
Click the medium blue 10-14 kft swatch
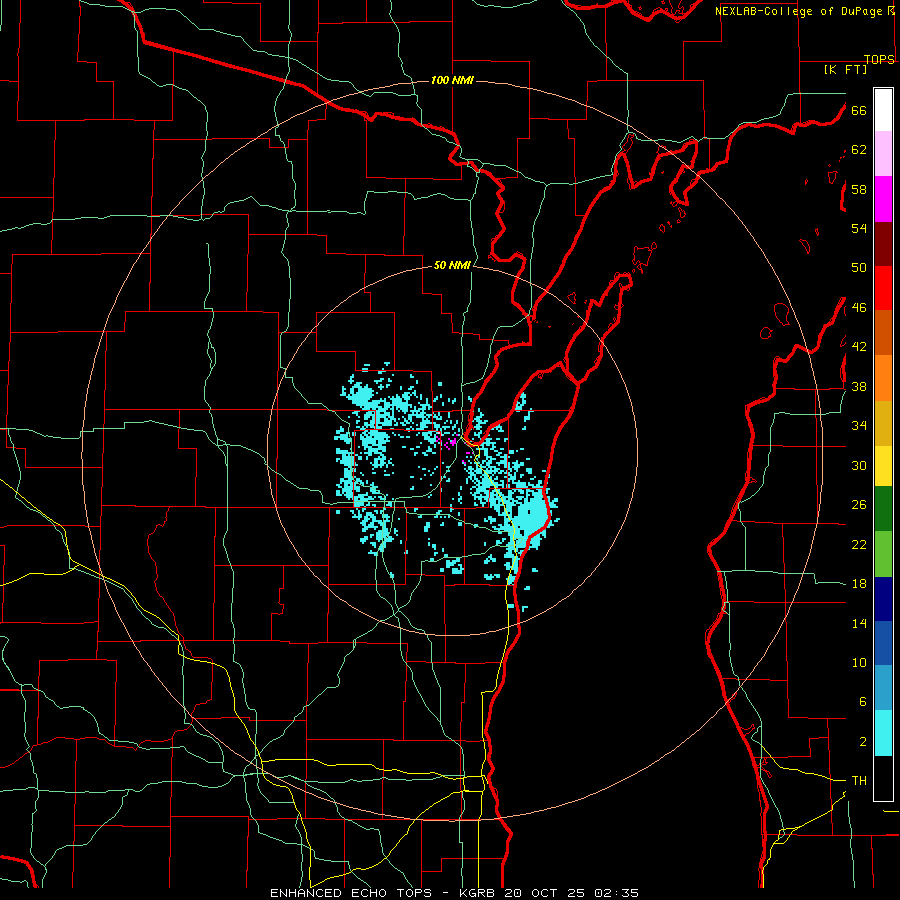(883, 643)
